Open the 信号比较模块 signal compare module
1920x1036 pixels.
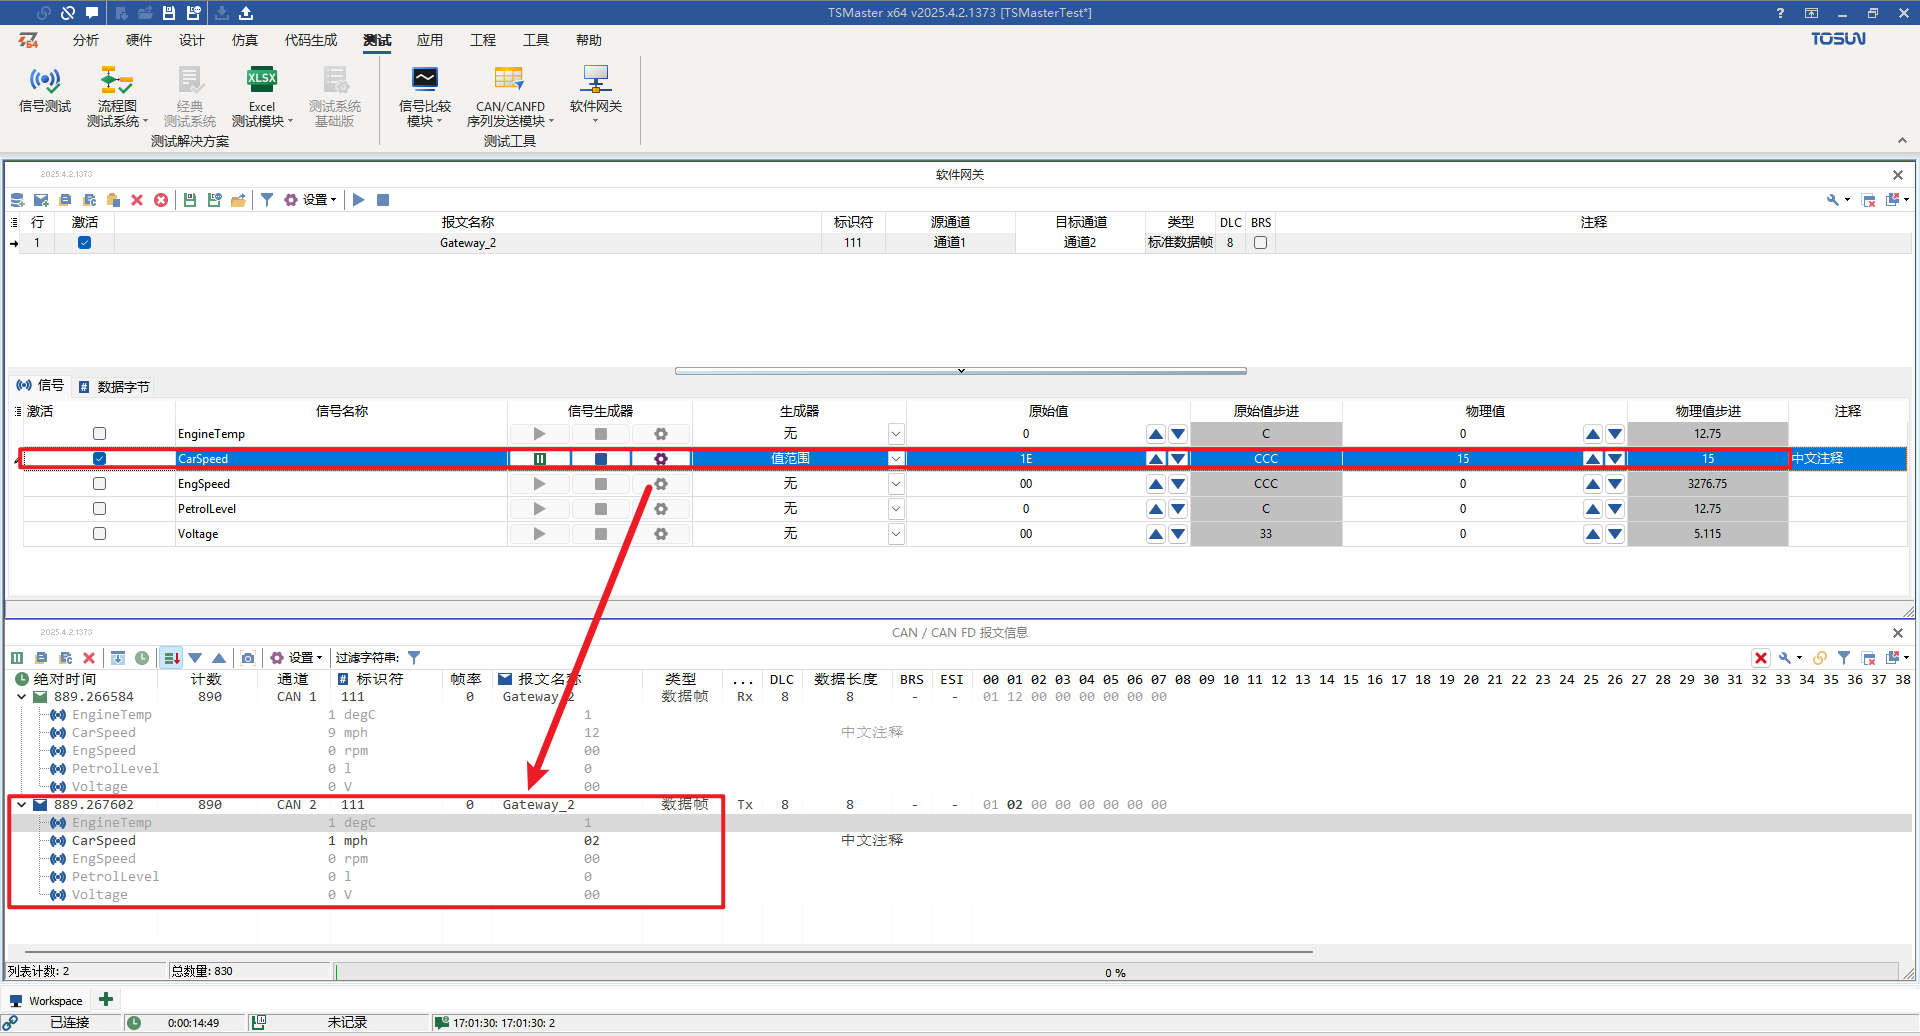425,95
